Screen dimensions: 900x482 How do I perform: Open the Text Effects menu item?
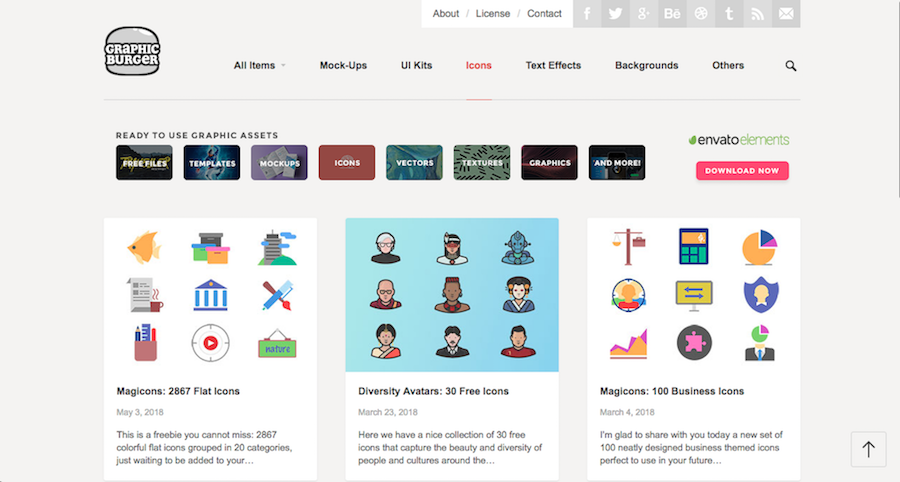coord(553,66)
